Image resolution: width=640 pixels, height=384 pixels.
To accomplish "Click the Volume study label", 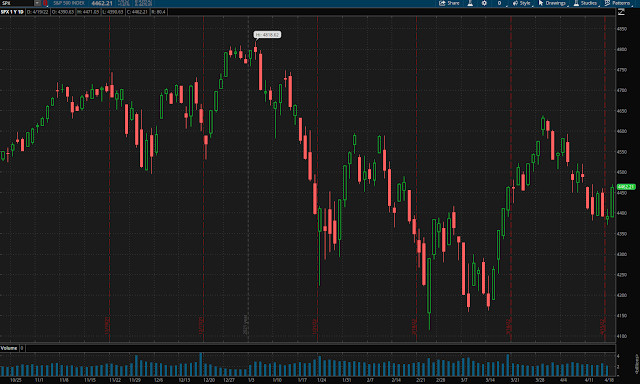I will (x=9, y=348).
